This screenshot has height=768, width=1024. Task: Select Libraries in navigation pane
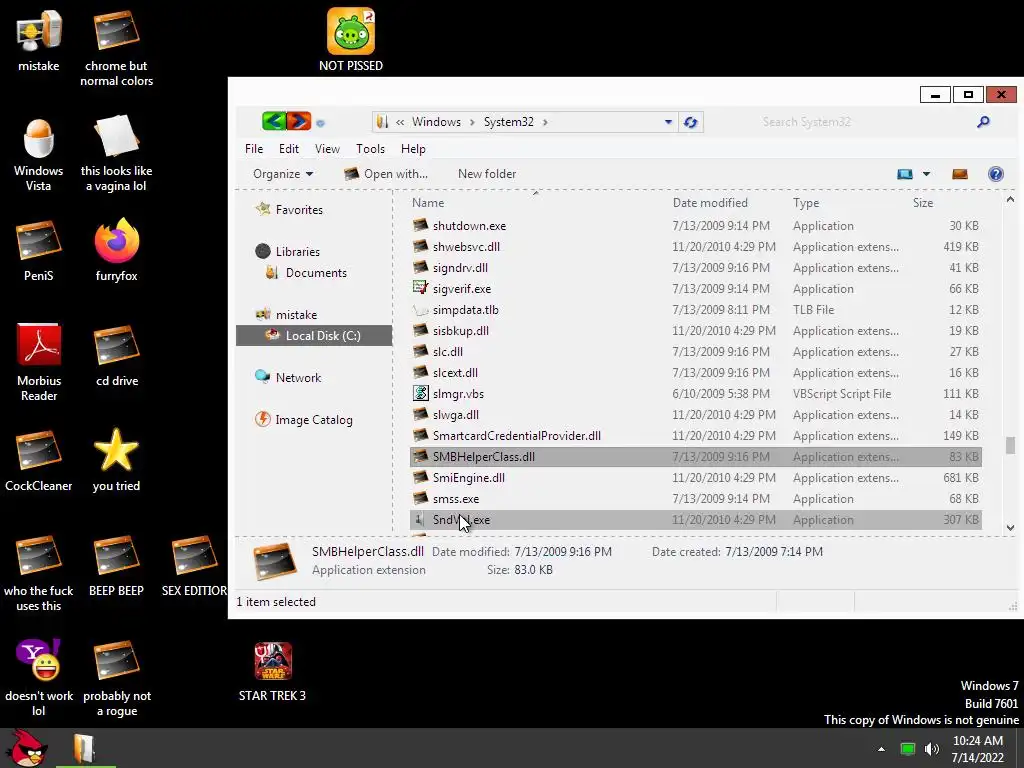point(287,251)
